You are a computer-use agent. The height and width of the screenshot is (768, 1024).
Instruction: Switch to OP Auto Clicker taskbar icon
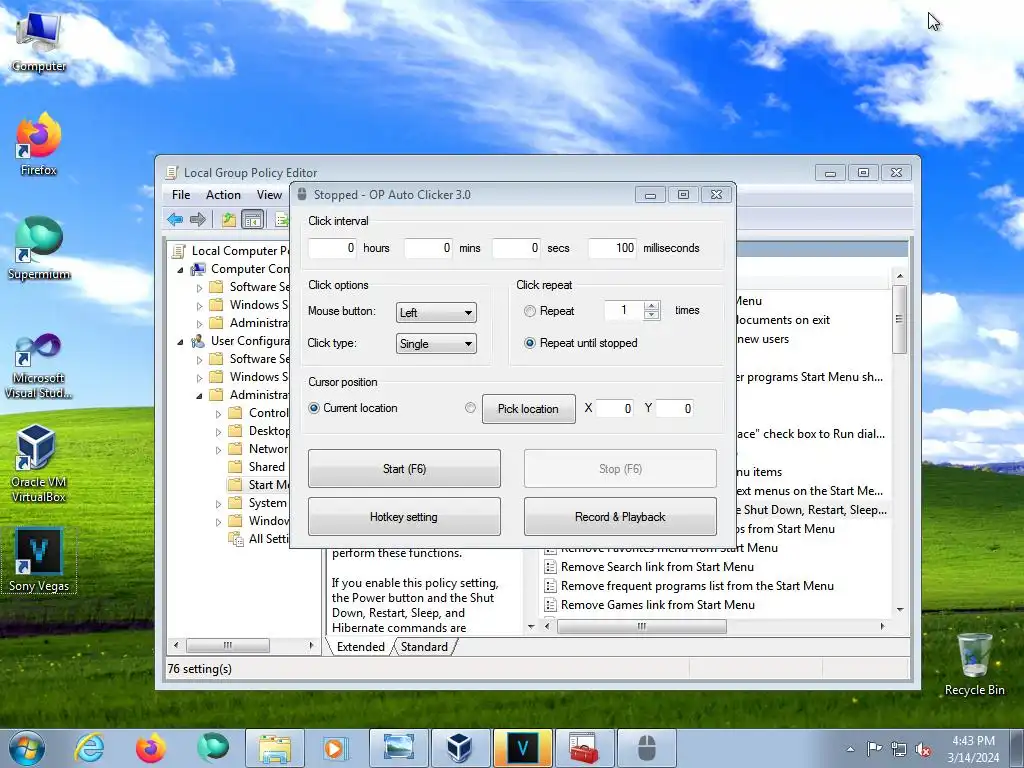click(x=646, y=748)
